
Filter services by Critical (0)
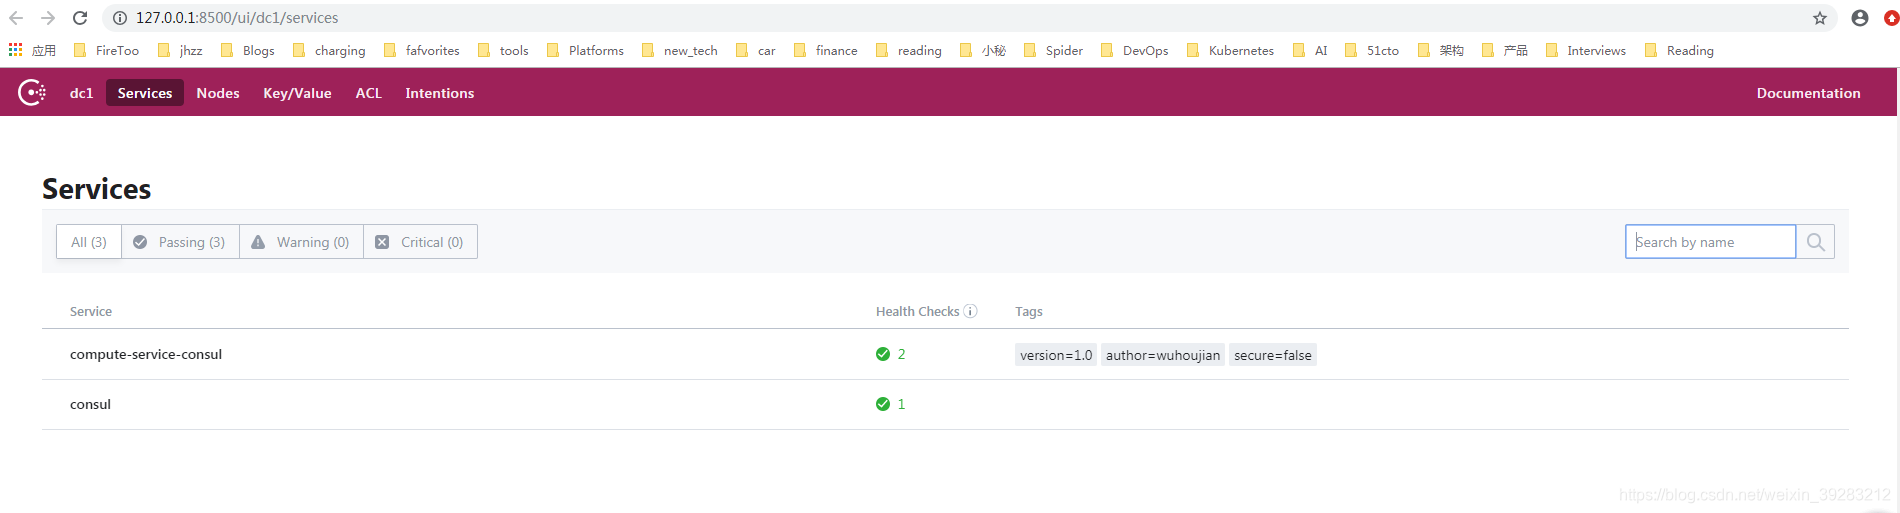(420, 242)
